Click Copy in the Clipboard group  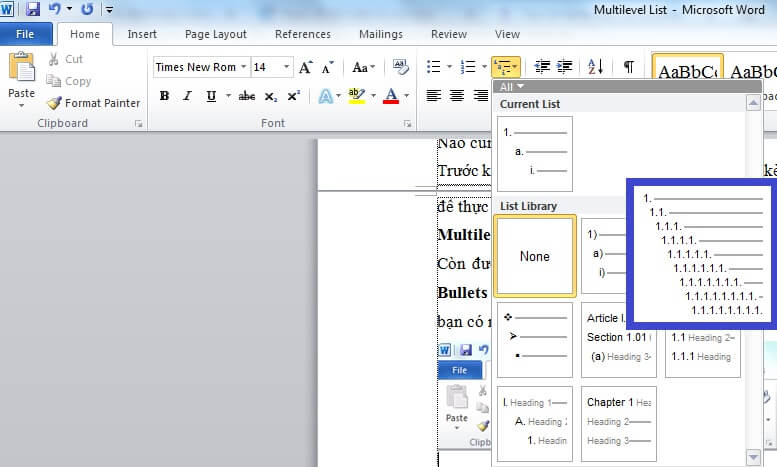69,81
